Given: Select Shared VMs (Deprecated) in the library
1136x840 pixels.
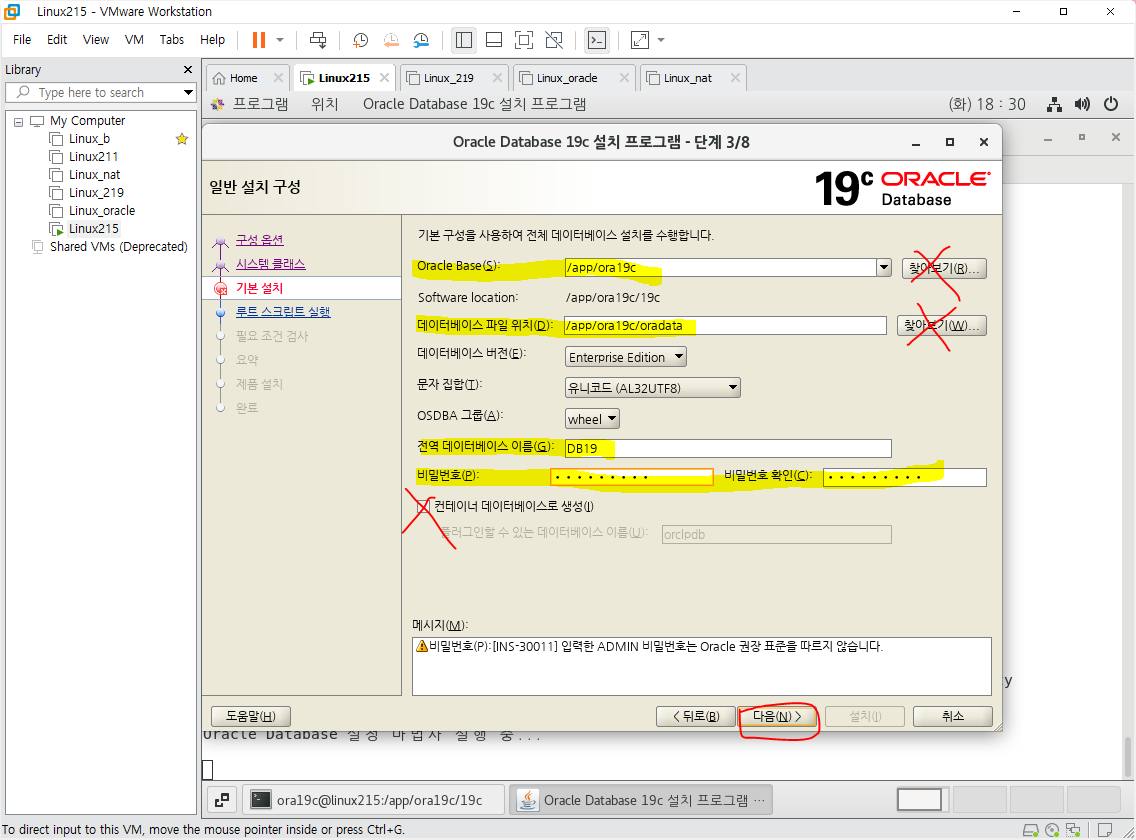Looking at the screenshot, I should [x=118, y=247].
